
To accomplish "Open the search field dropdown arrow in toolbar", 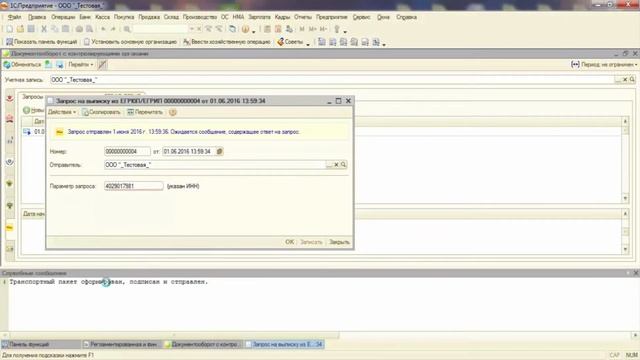I will (192, 29).
